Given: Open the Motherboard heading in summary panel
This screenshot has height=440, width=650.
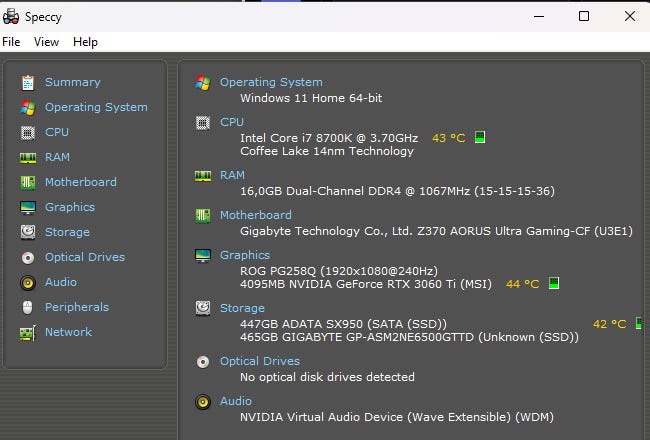Looking at the screenshot, I should click(255, 215).
